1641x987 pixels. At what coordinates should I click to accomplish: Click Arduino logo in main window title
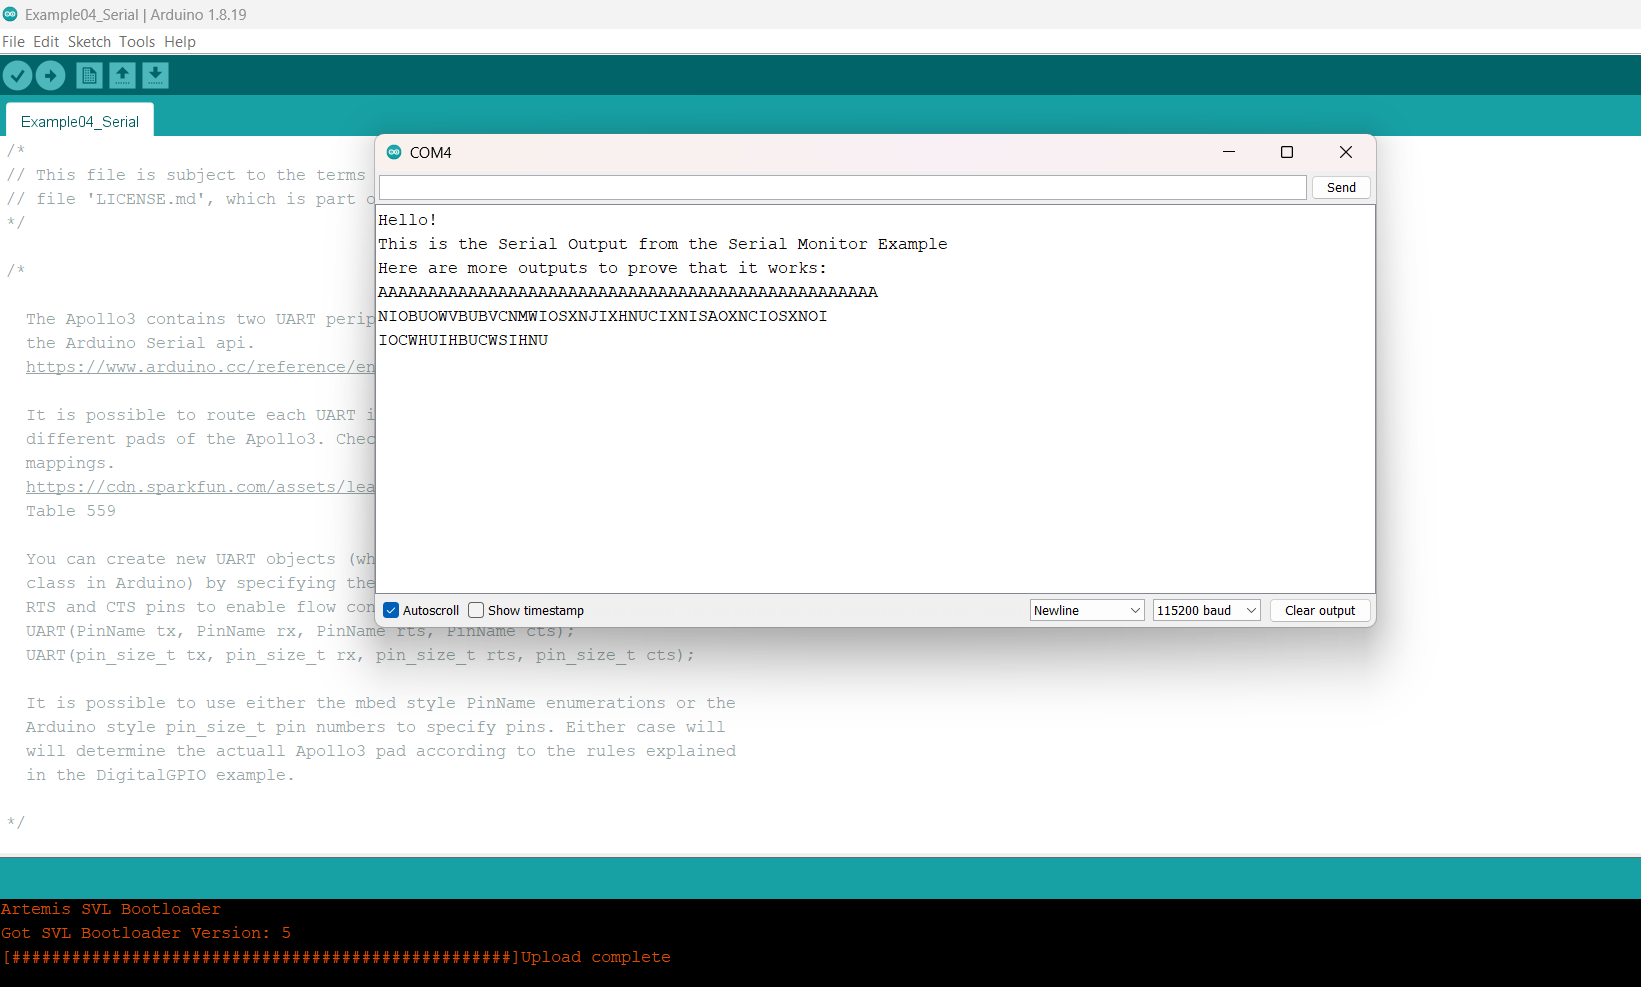tap(10, 14)
